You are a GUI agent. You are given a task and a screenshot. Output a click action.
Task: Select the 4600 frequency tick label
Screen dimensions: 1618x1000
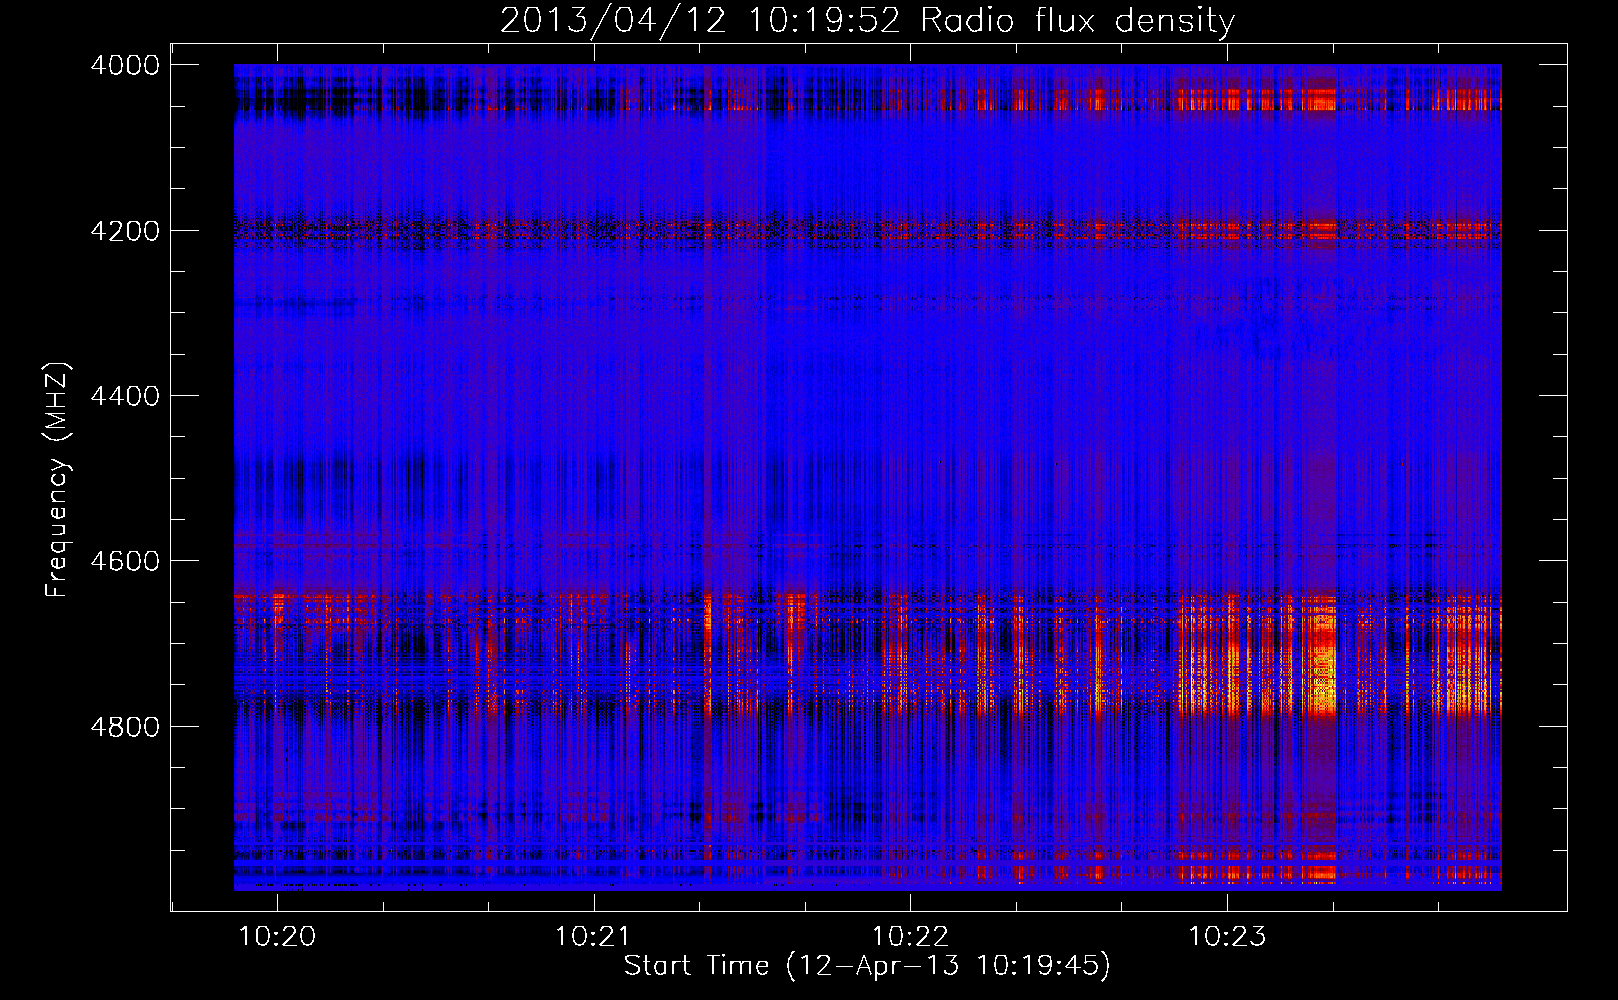125,561
